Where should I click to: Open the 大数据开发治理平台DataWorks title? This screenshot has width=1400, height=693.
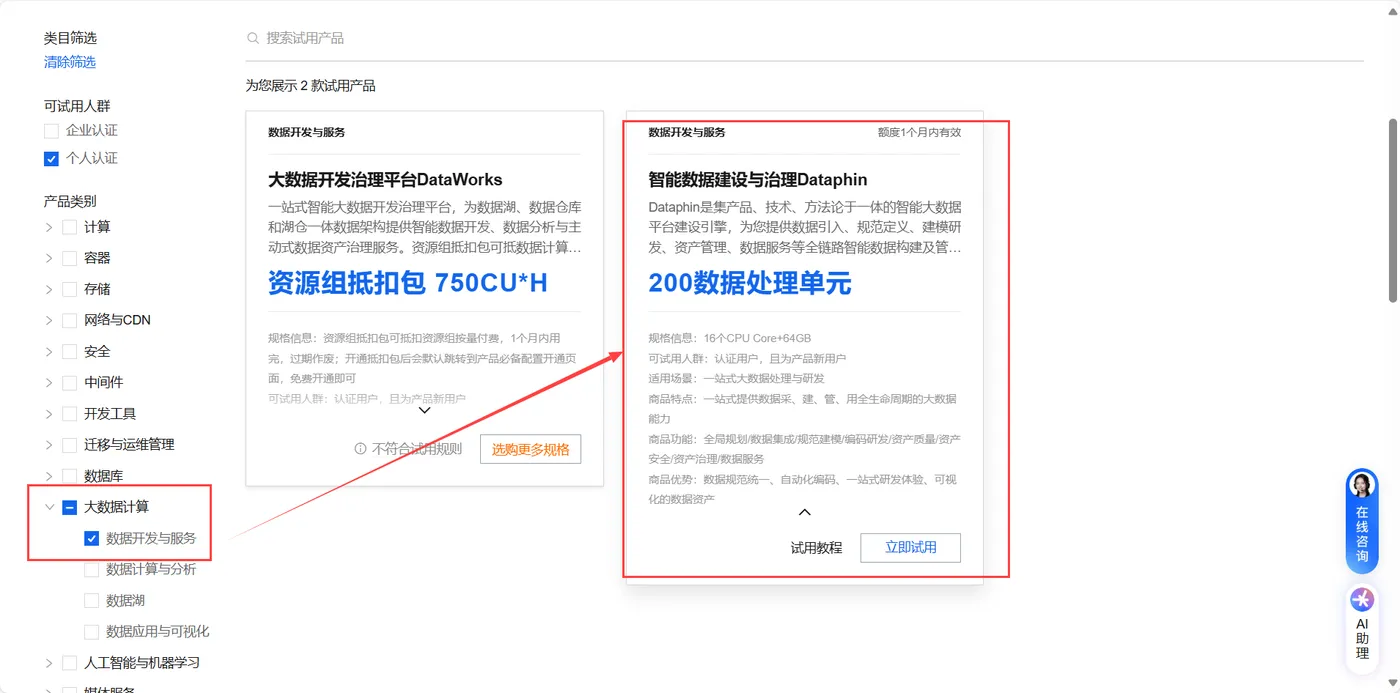click(x=385, y=180)
